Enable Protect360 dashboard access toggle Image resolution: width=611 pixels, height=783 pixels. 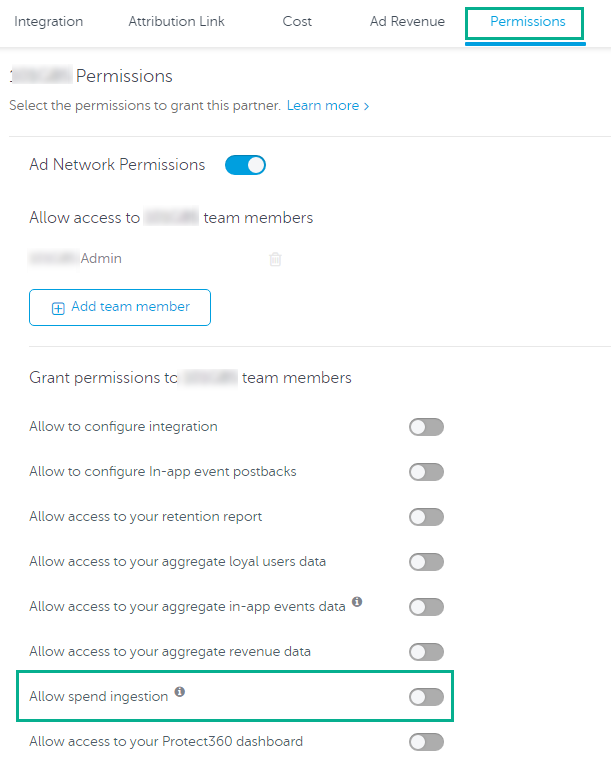click(426, 742)
